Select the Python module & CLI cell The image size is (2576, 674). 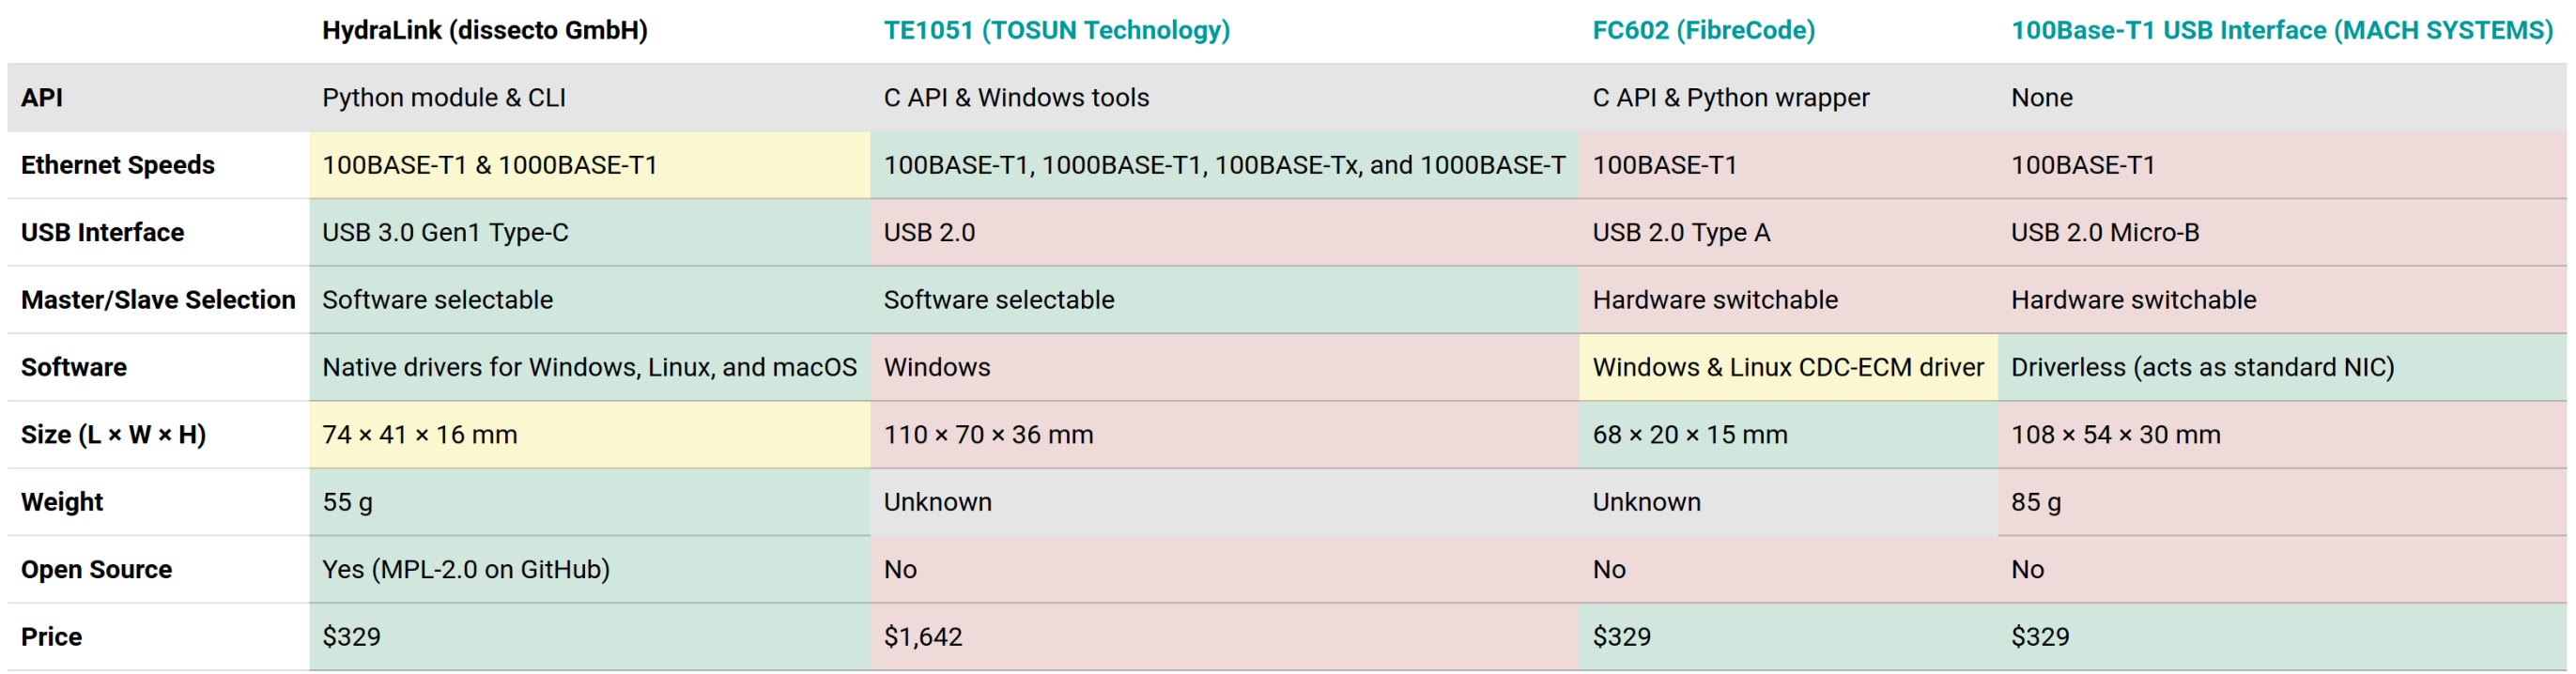[589, 97]
